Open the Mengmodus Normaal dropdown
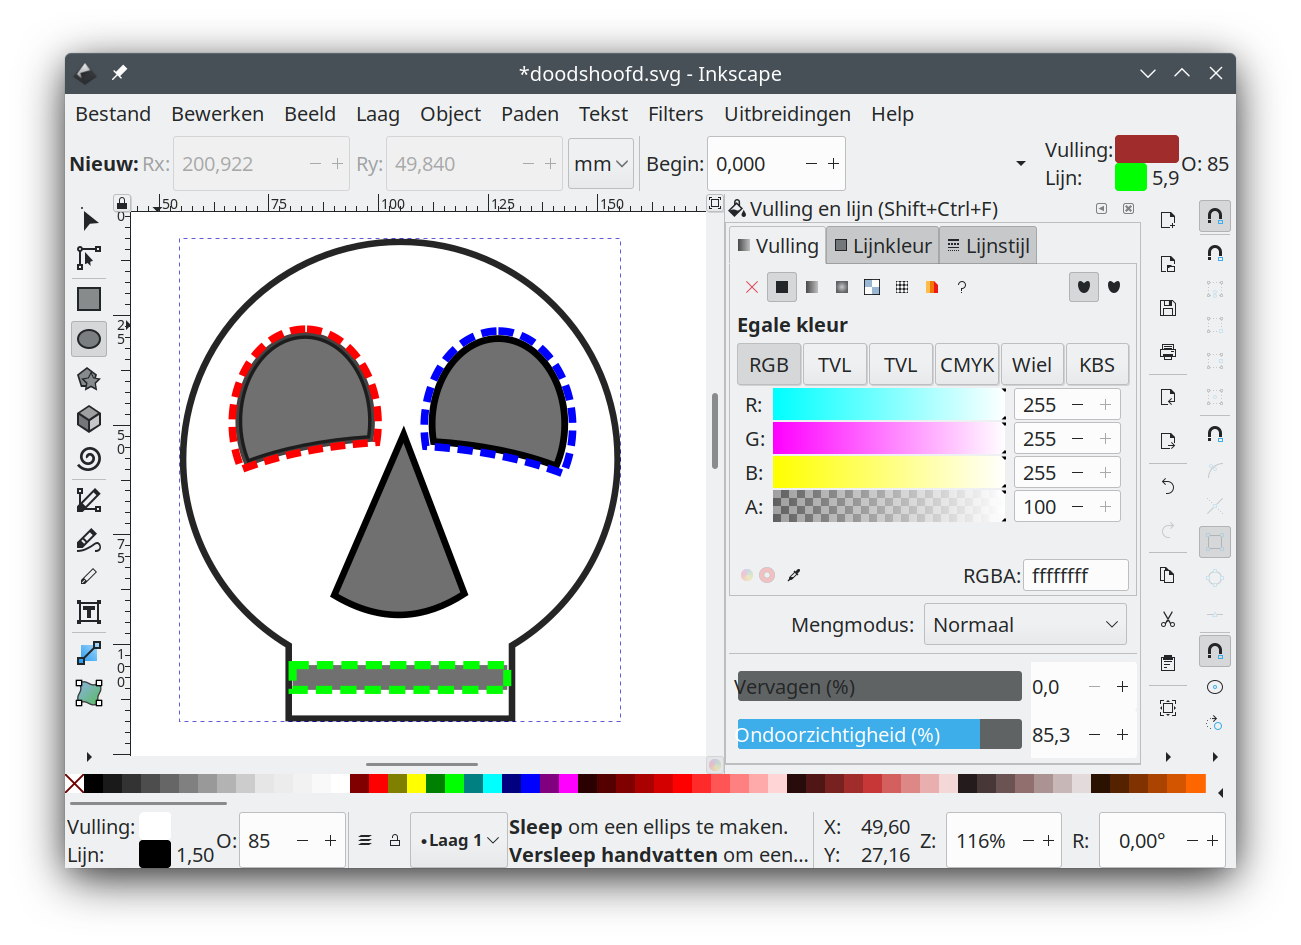This screenshot has width=1301, height=945. point(1025,624)
